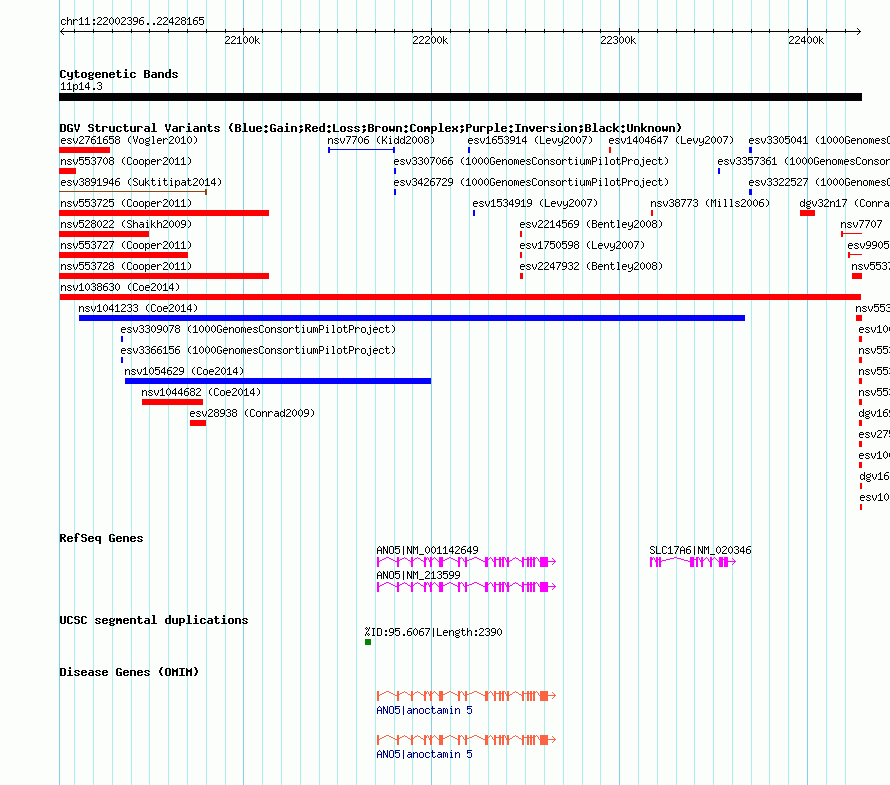The height and width of the screenshot is (785, 890).
Task: Select the esv3322527 variant label
Action: (818, 182)
